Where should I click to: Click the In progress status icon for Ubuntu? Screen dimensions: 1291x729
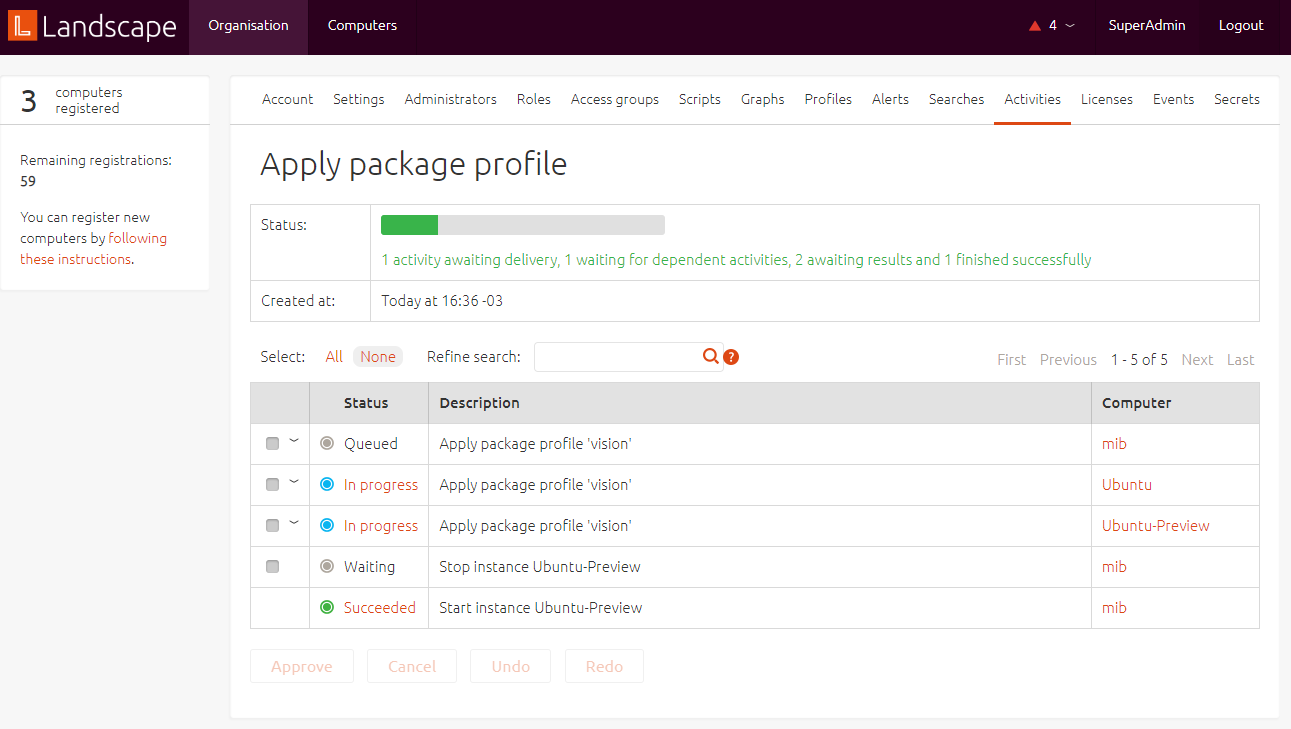click(x=326, y=484)
